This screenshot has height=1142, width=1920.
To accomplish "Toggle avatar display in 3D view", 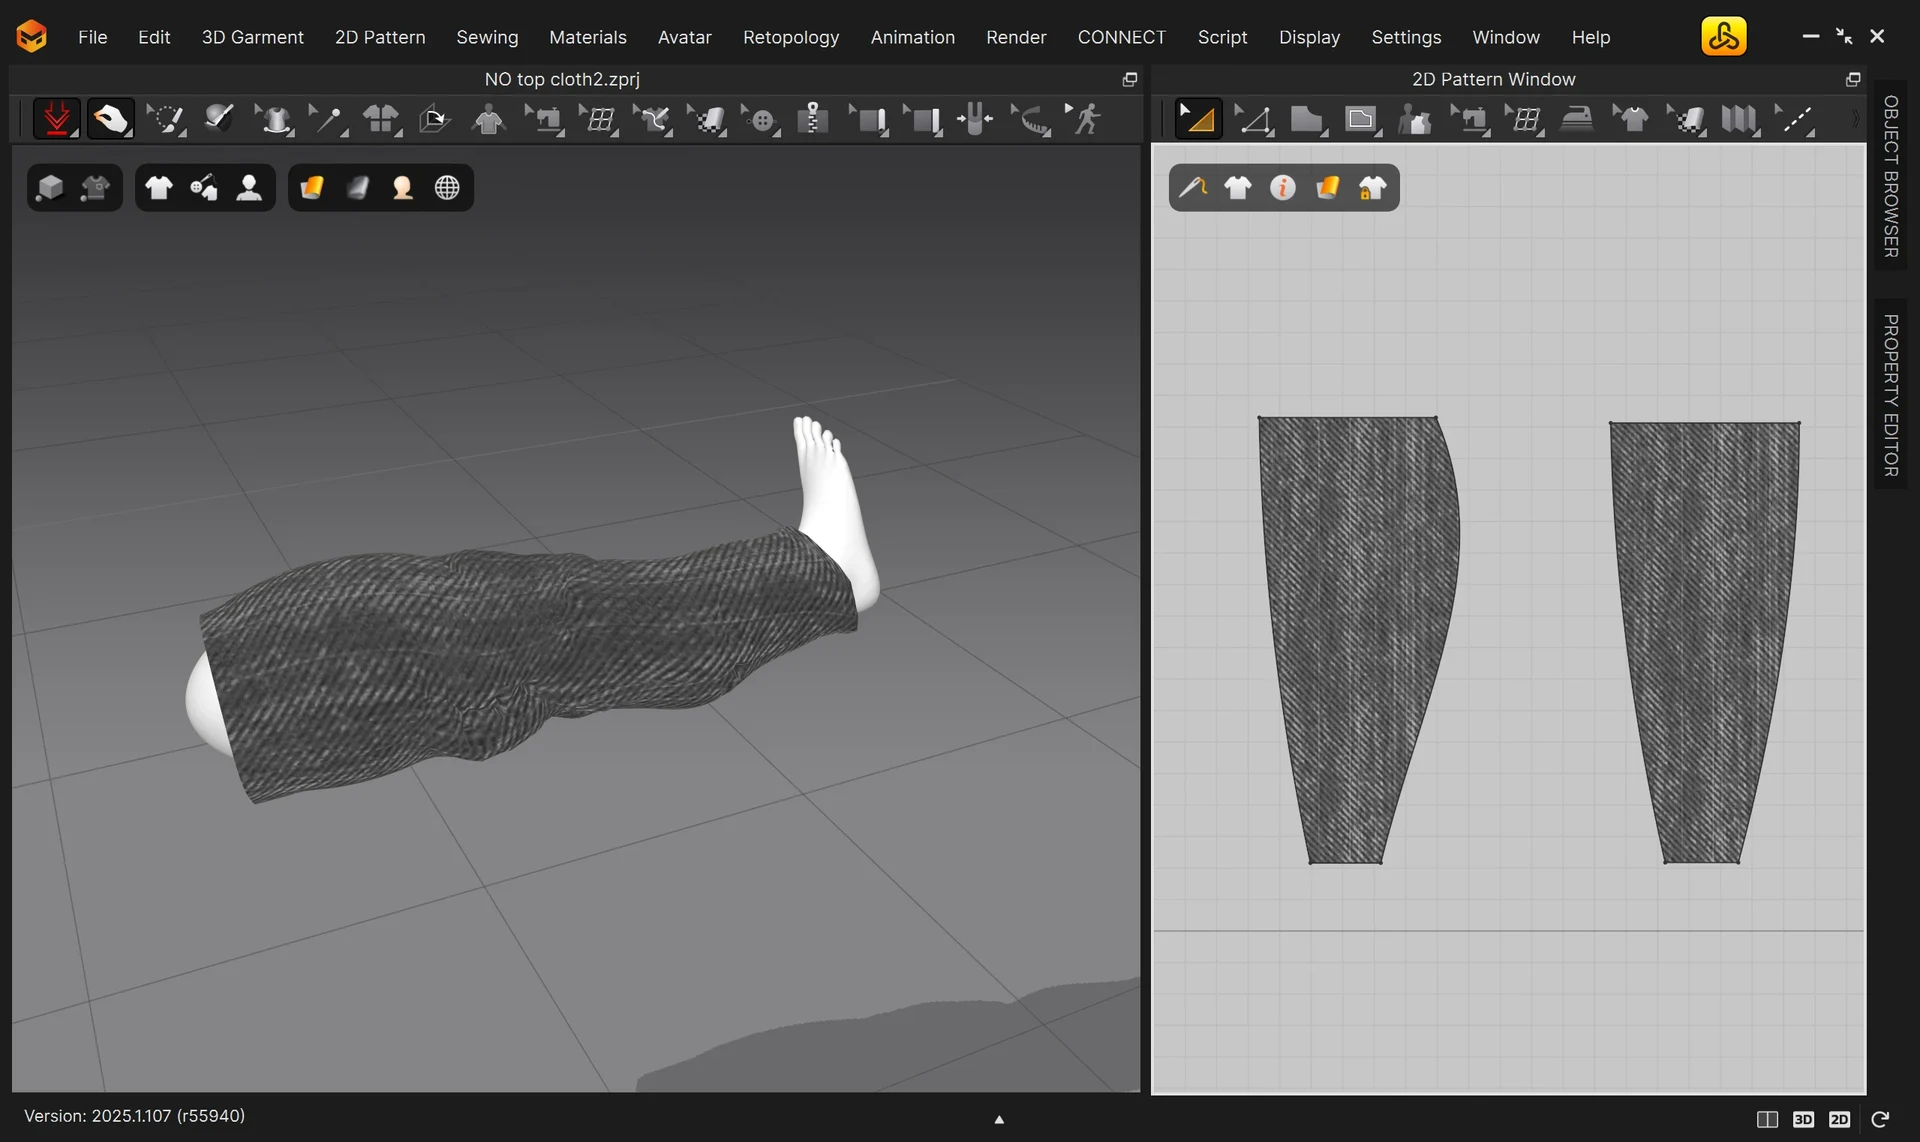I will [249, 188].
